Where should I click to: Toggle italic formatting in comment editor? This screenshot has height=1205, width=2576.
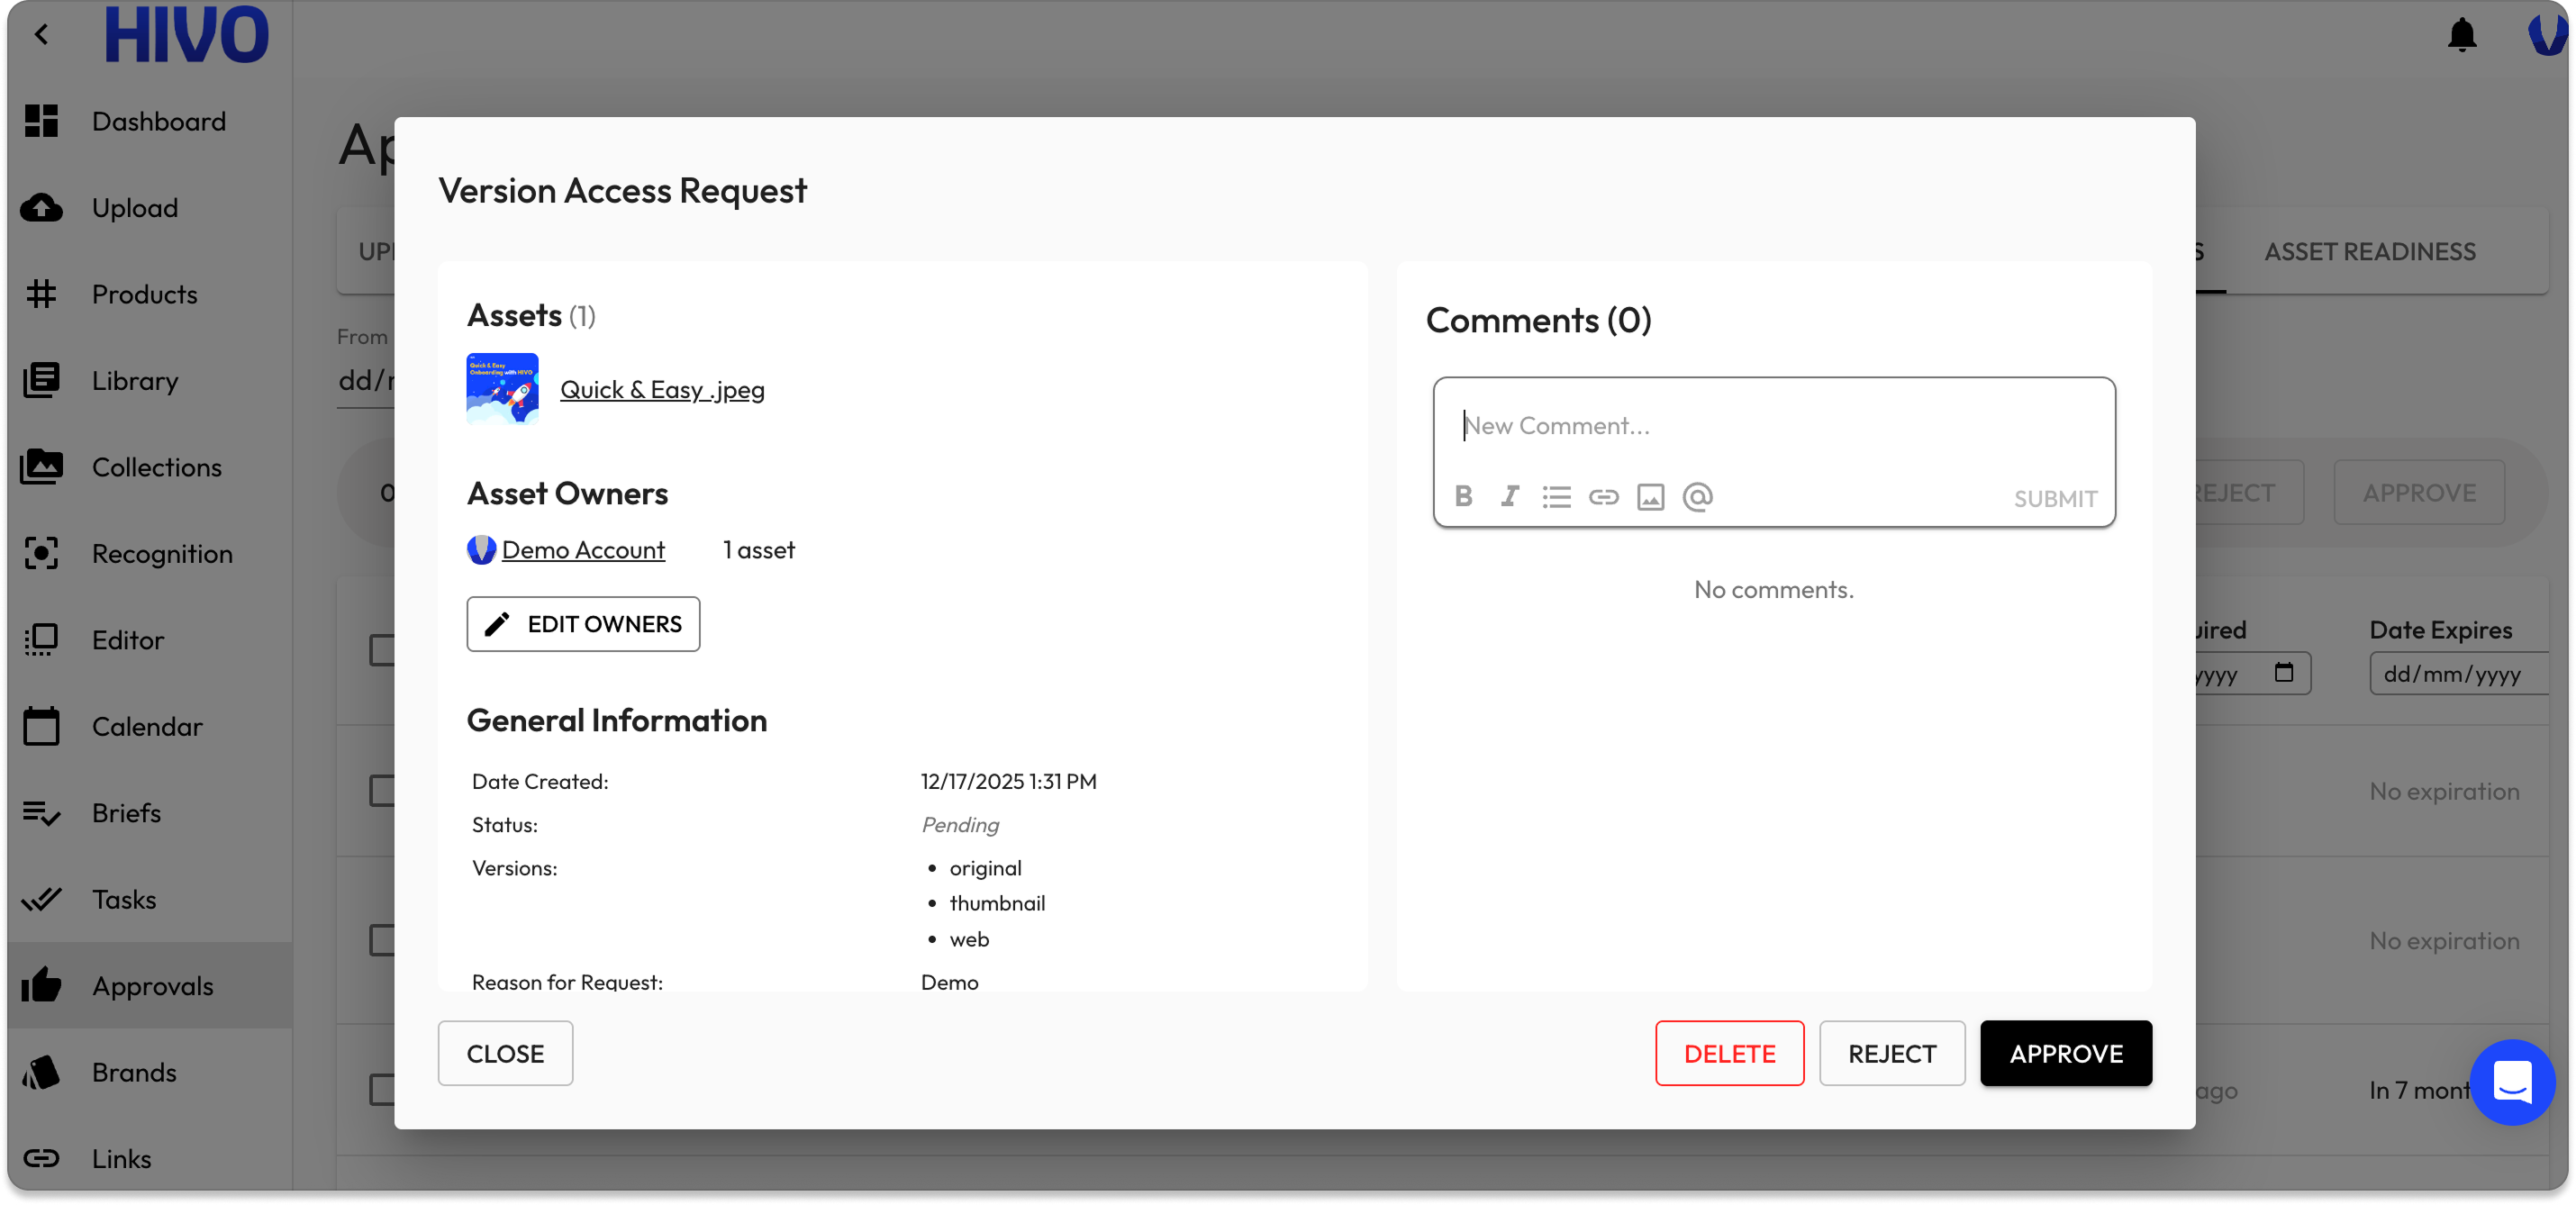pos(1509,496)
